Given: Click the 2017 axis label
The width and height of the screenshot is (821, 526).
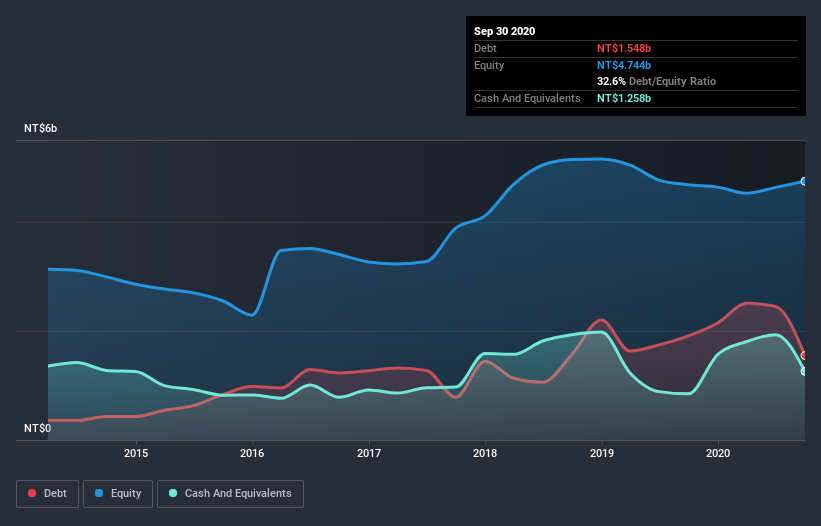Looking at the screenshot, I should [369, 453].
